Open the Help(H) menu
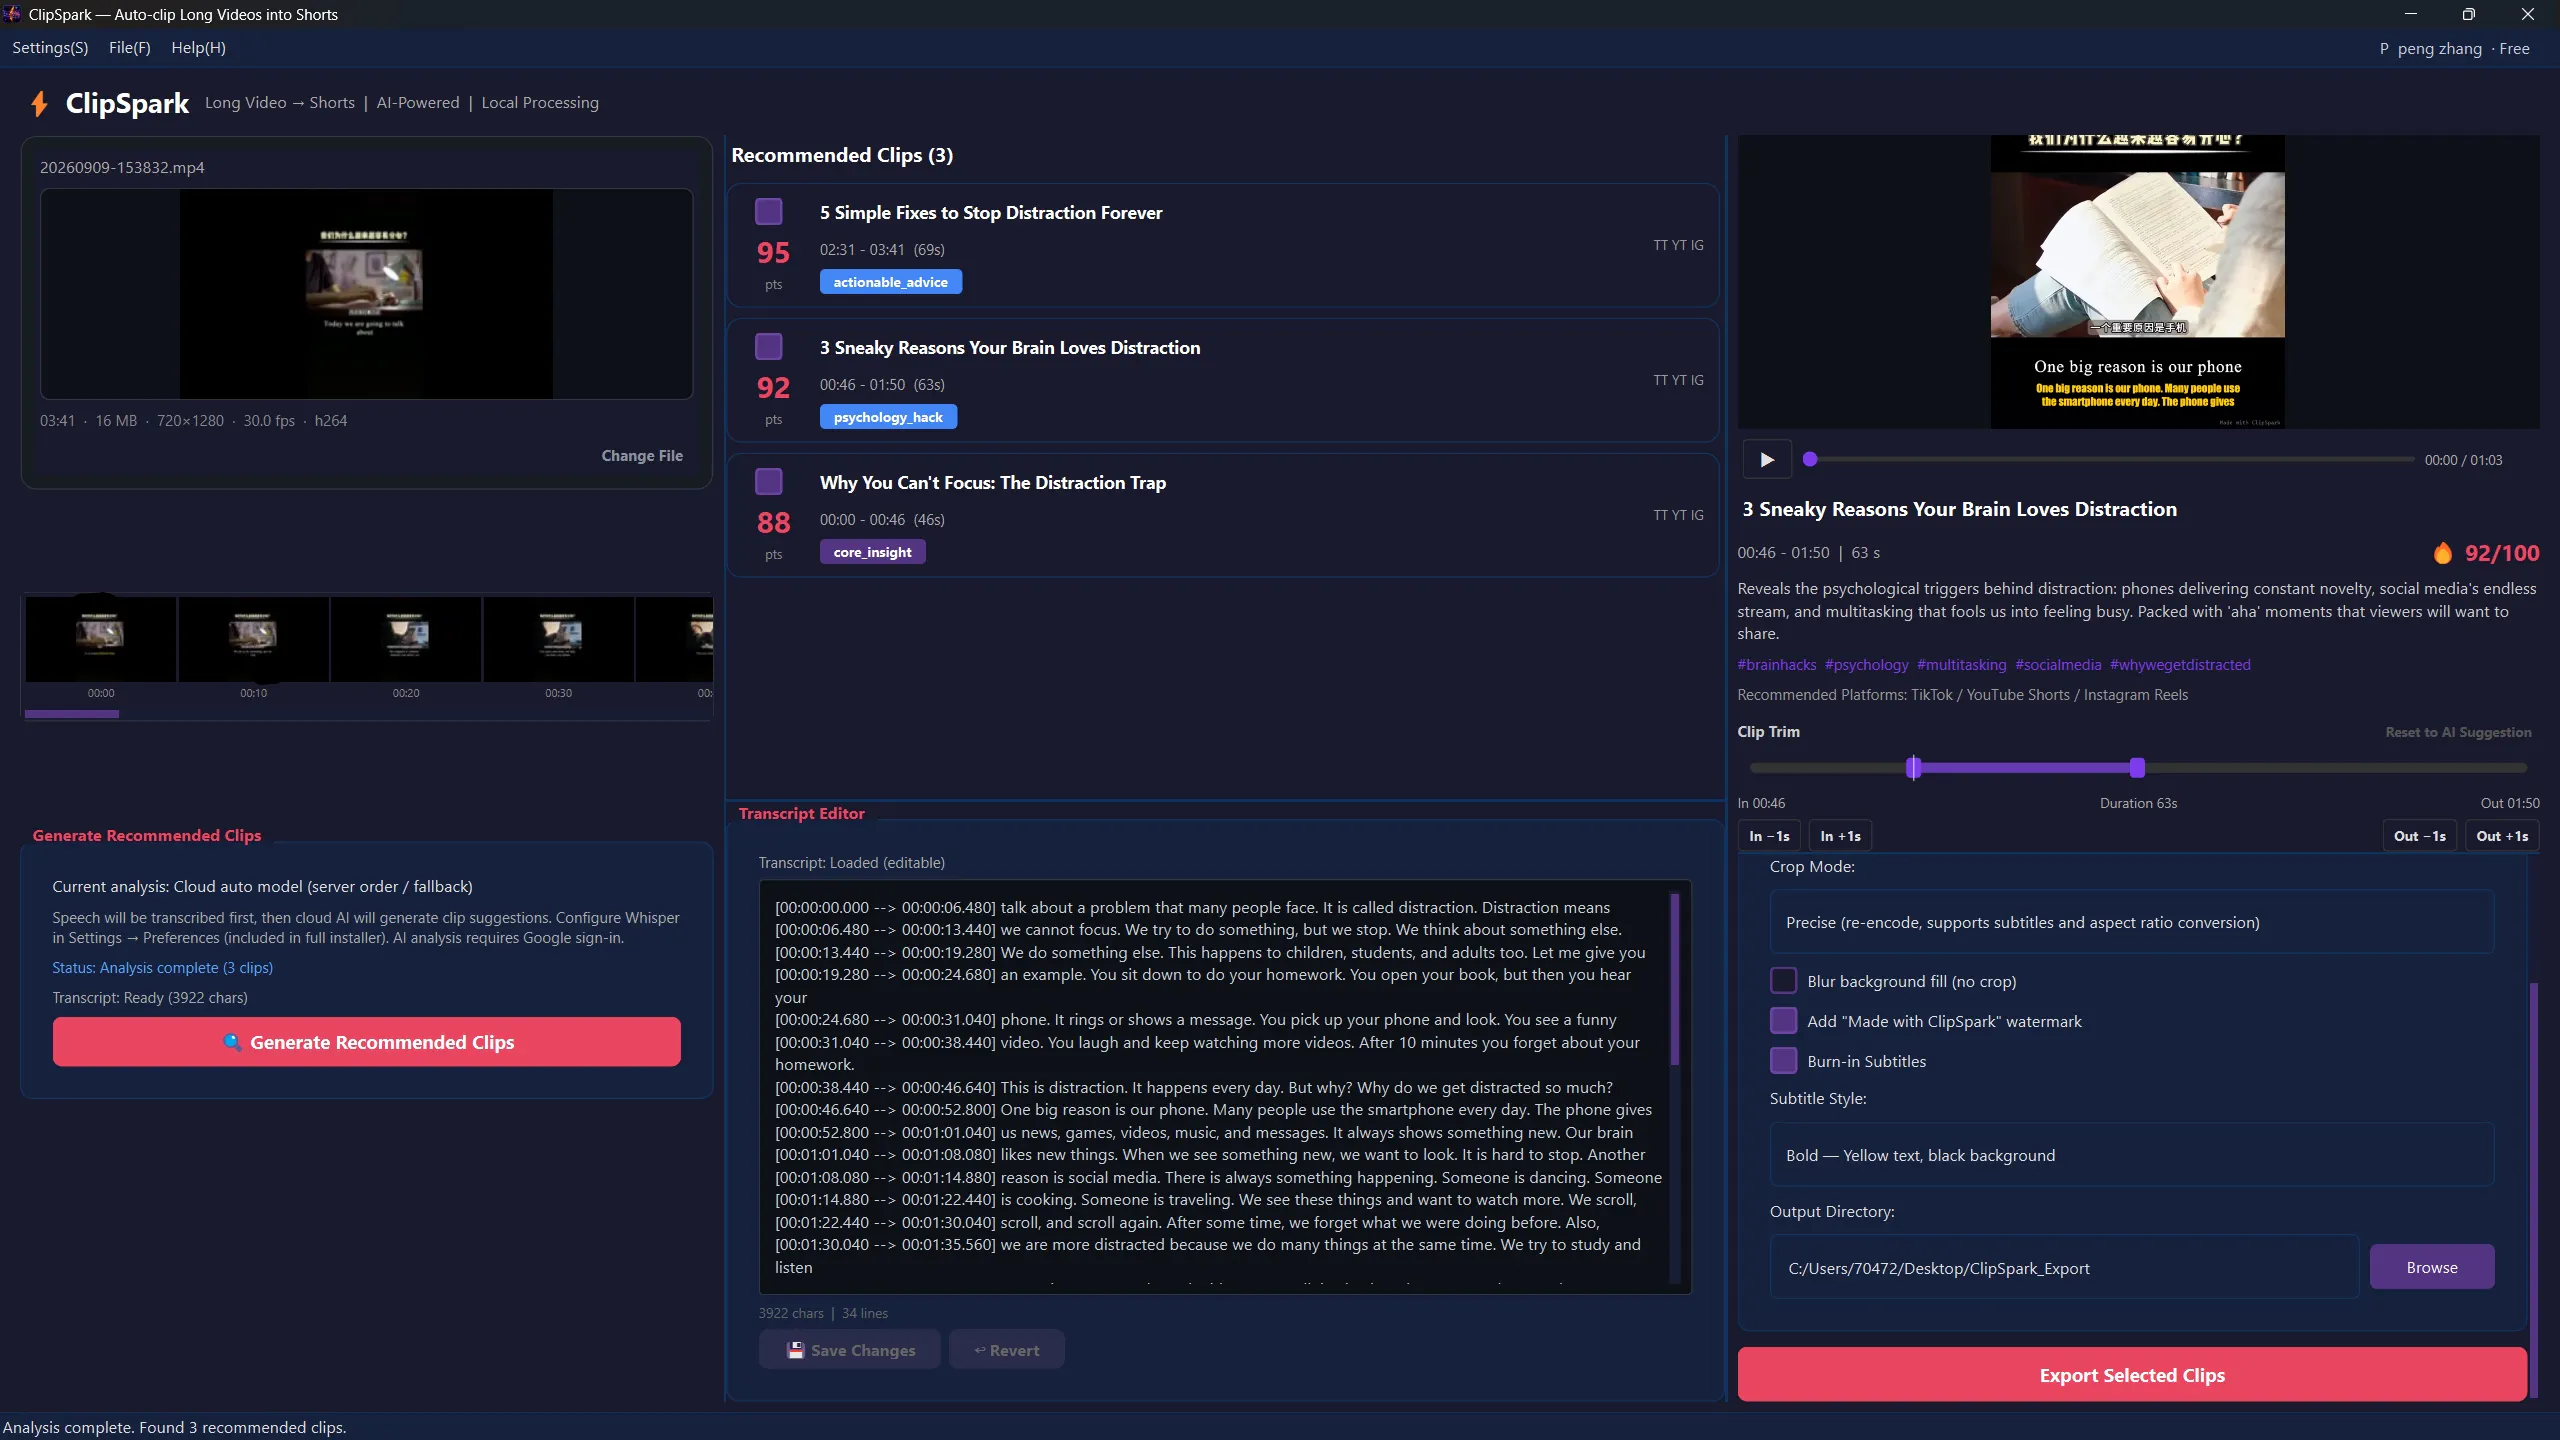 click(198, 48)
